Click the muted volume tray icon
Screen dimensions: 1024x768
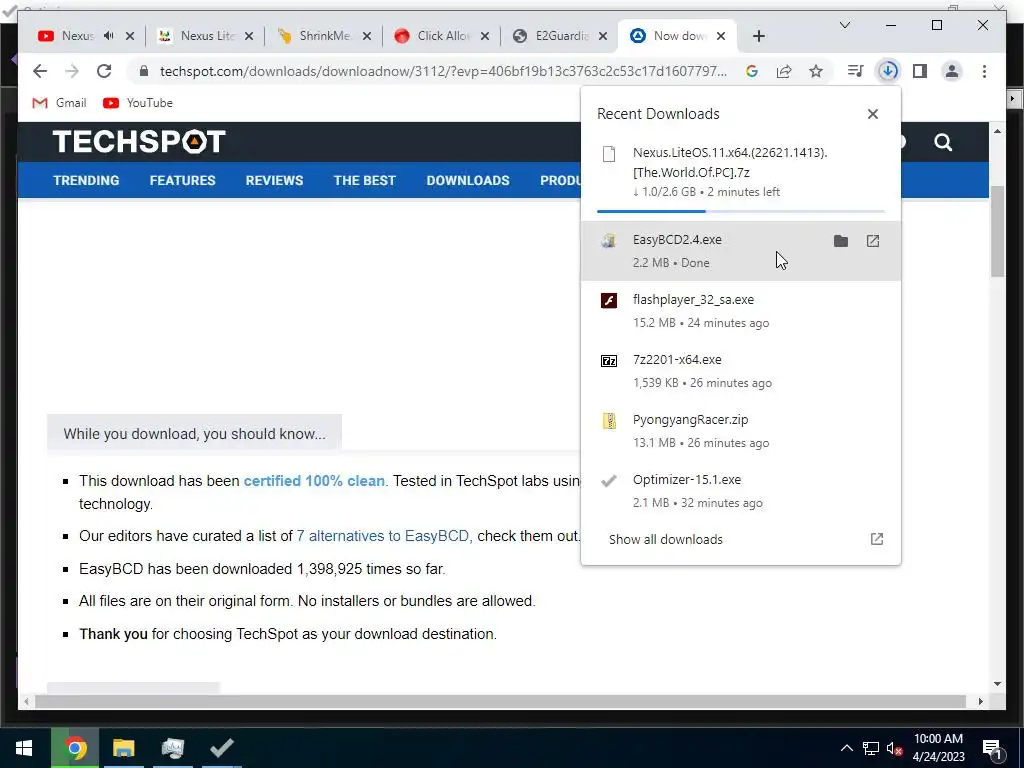click(894, 748)
